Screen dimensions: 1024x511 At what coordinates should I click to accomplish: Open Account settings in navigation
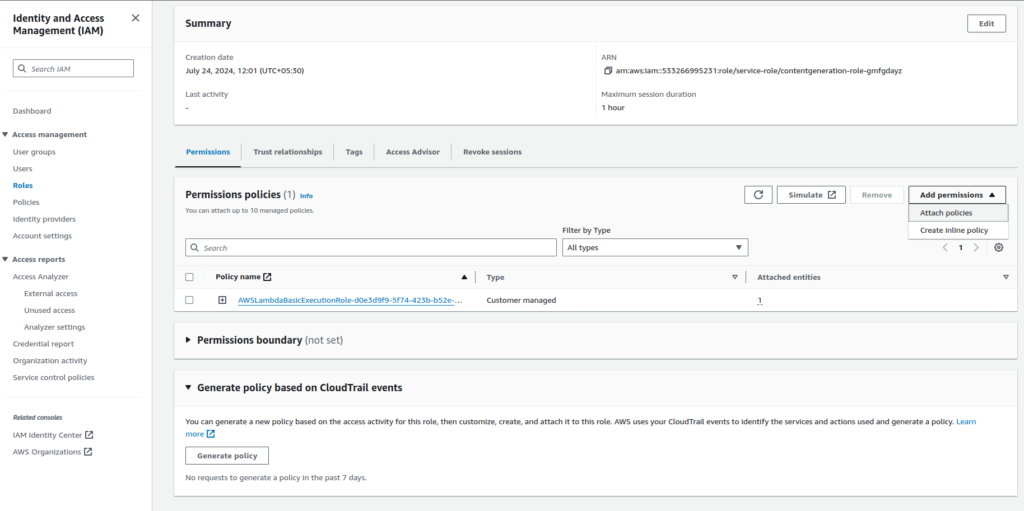pyautogui.click(x=42, y=236)
